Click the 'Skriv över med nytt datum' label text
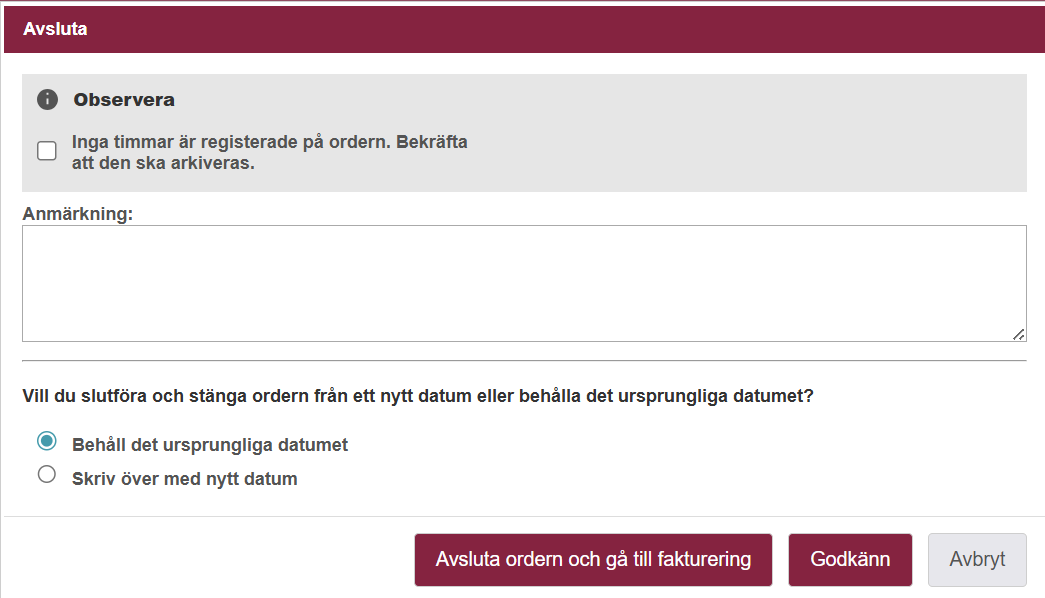This screenshot has height=598, width=1045. tap(185, 479)
